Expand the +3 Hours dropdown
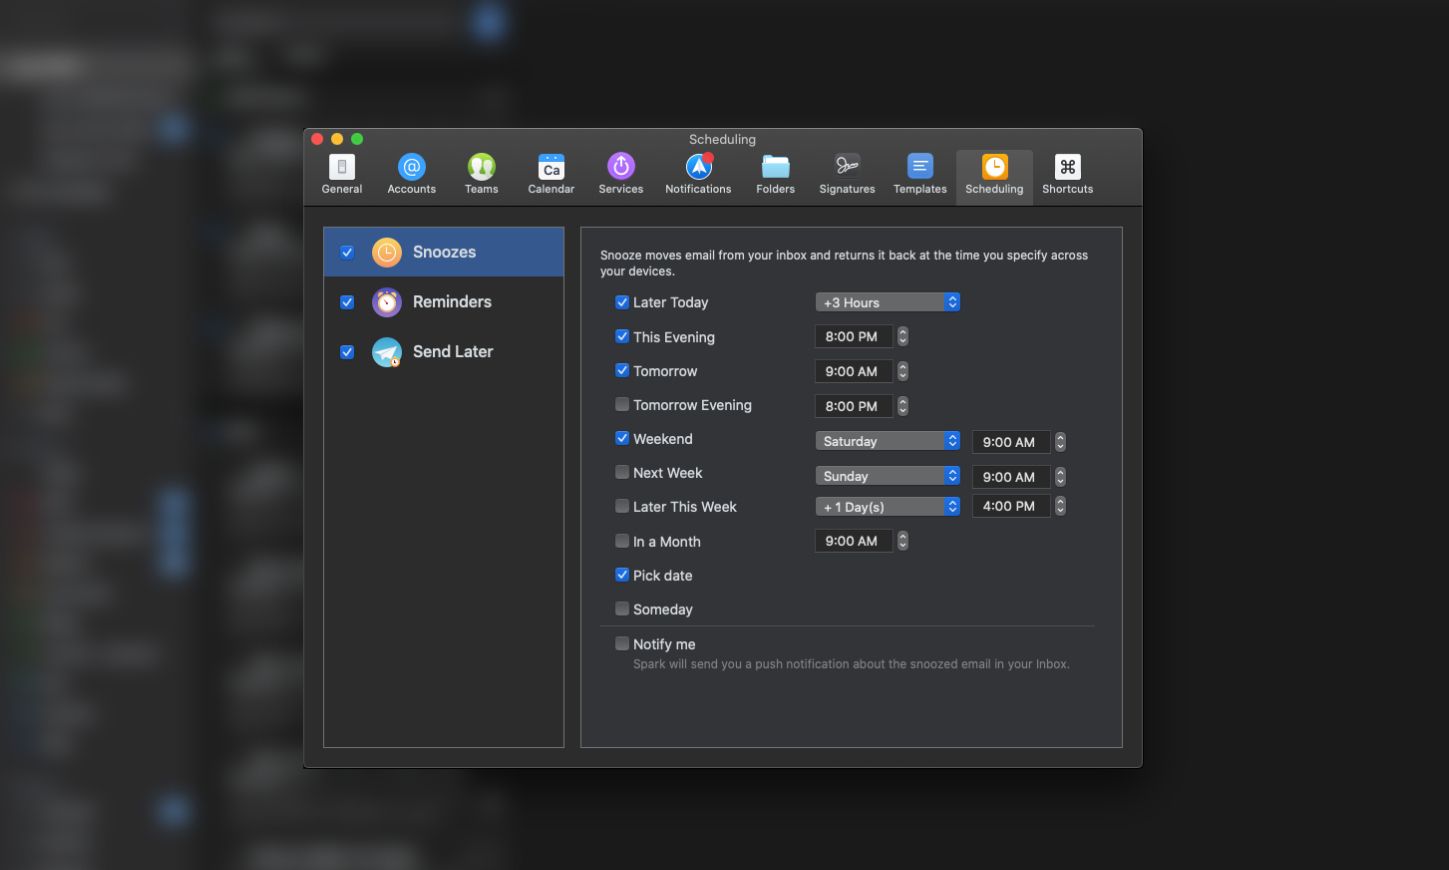 pyautogui.click(x=887, y=302)
